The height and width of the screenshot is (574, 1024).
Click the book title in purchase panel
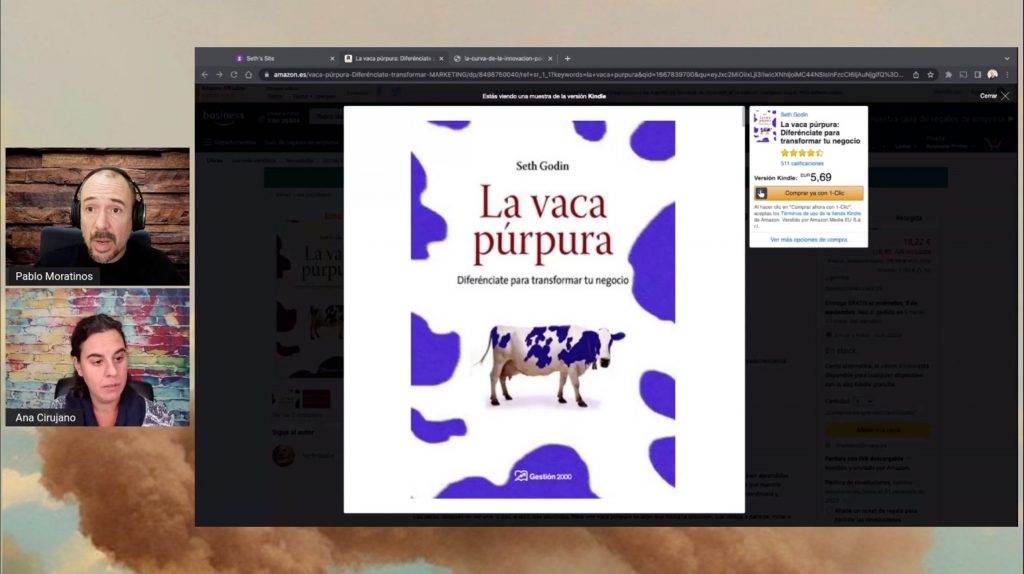[x=820, y=133]
